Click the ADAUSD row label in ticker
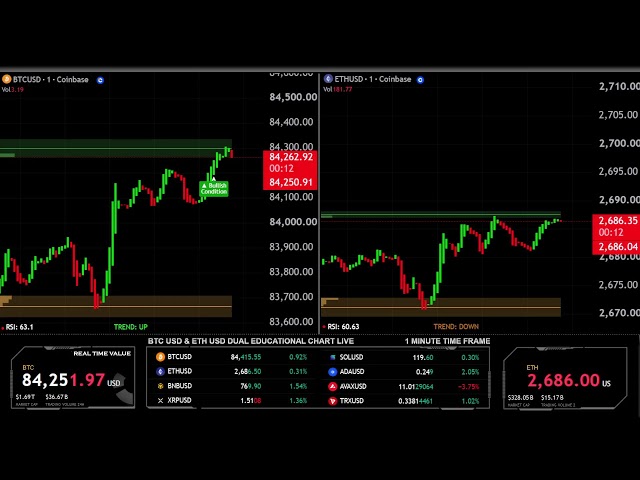This screenshot has width=640, height=480. point(352,372)
